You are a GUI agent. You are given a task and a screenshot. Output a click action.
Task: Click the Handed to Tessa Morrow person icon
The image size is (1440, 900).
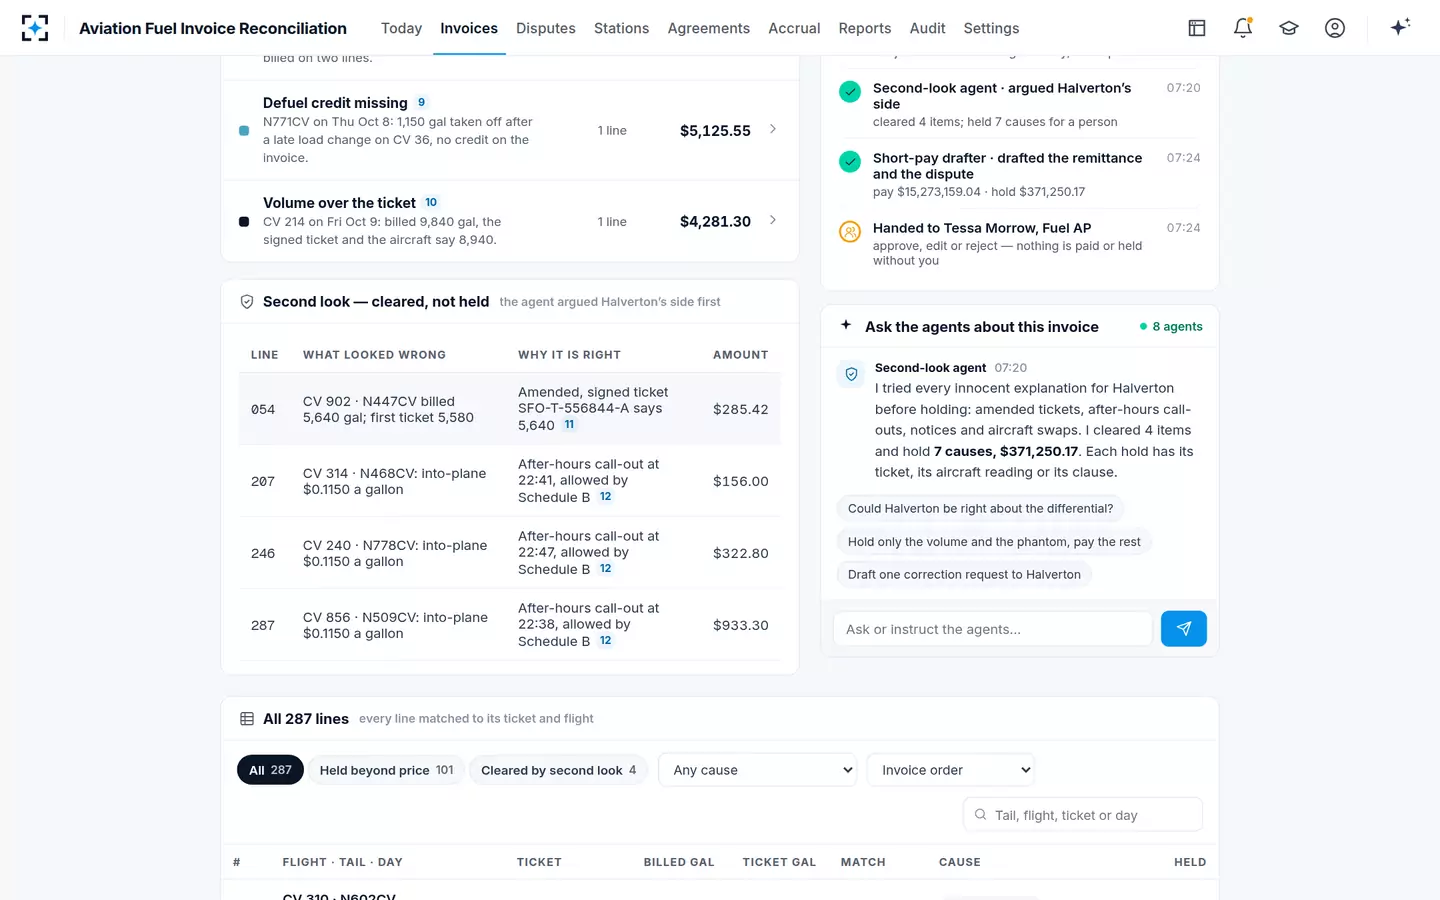(850, 232)
